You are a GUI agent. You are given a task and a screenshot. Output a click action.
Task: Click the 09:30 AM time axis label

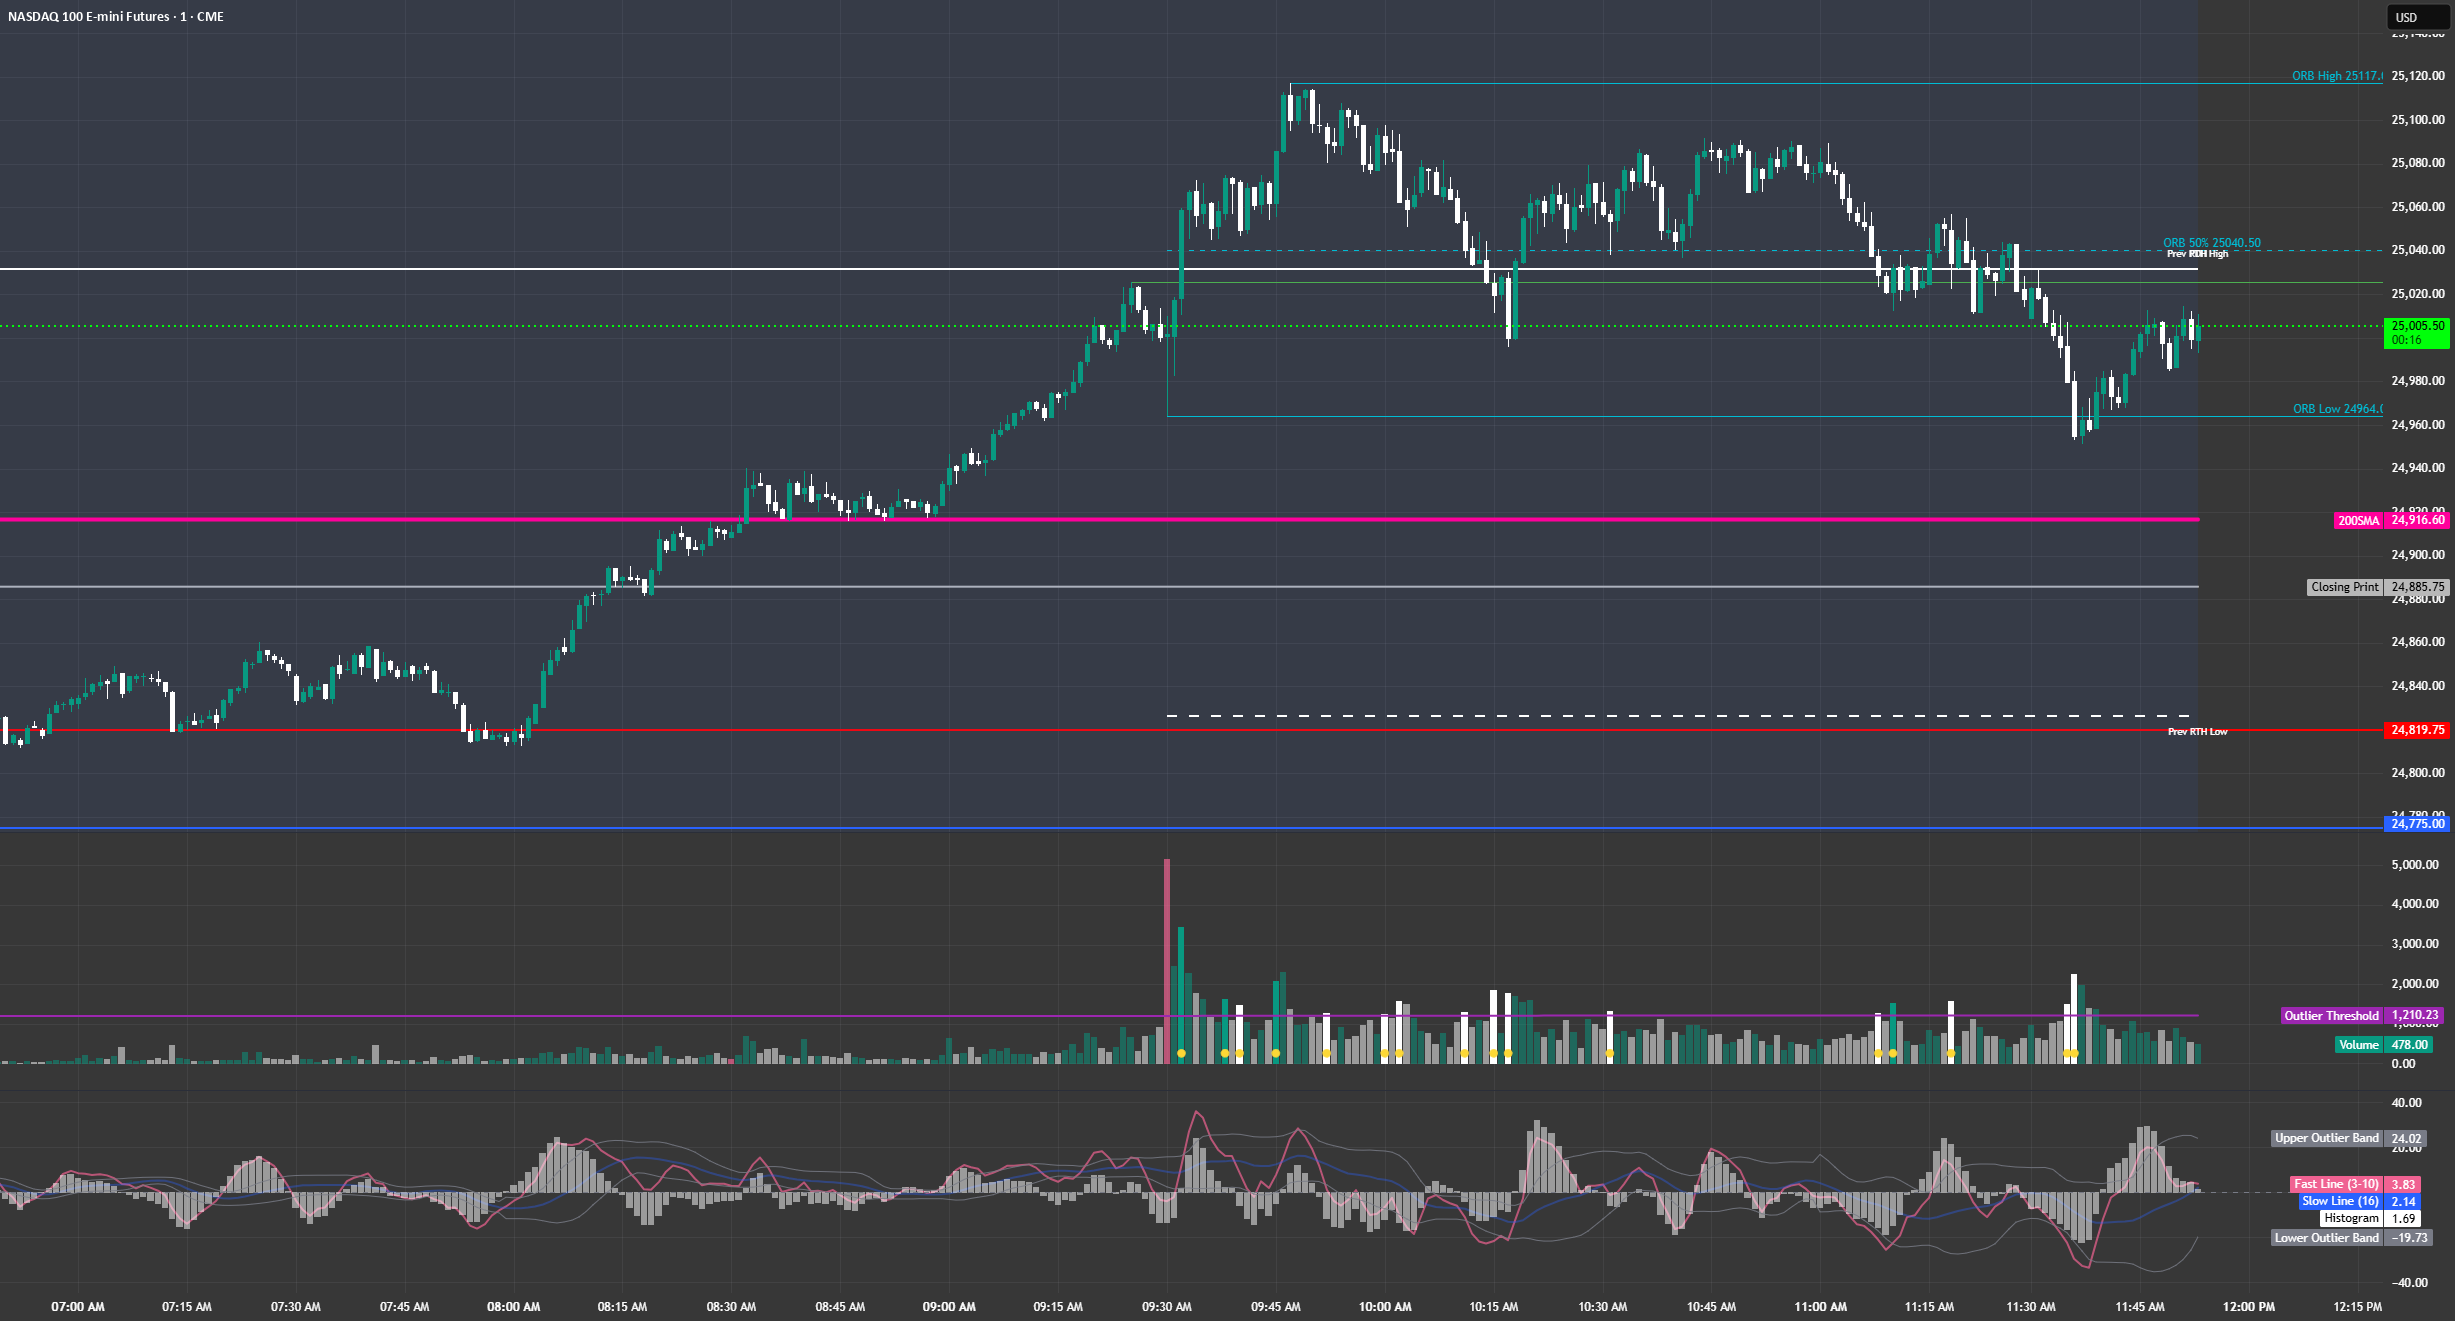tap(1167, 1307)
